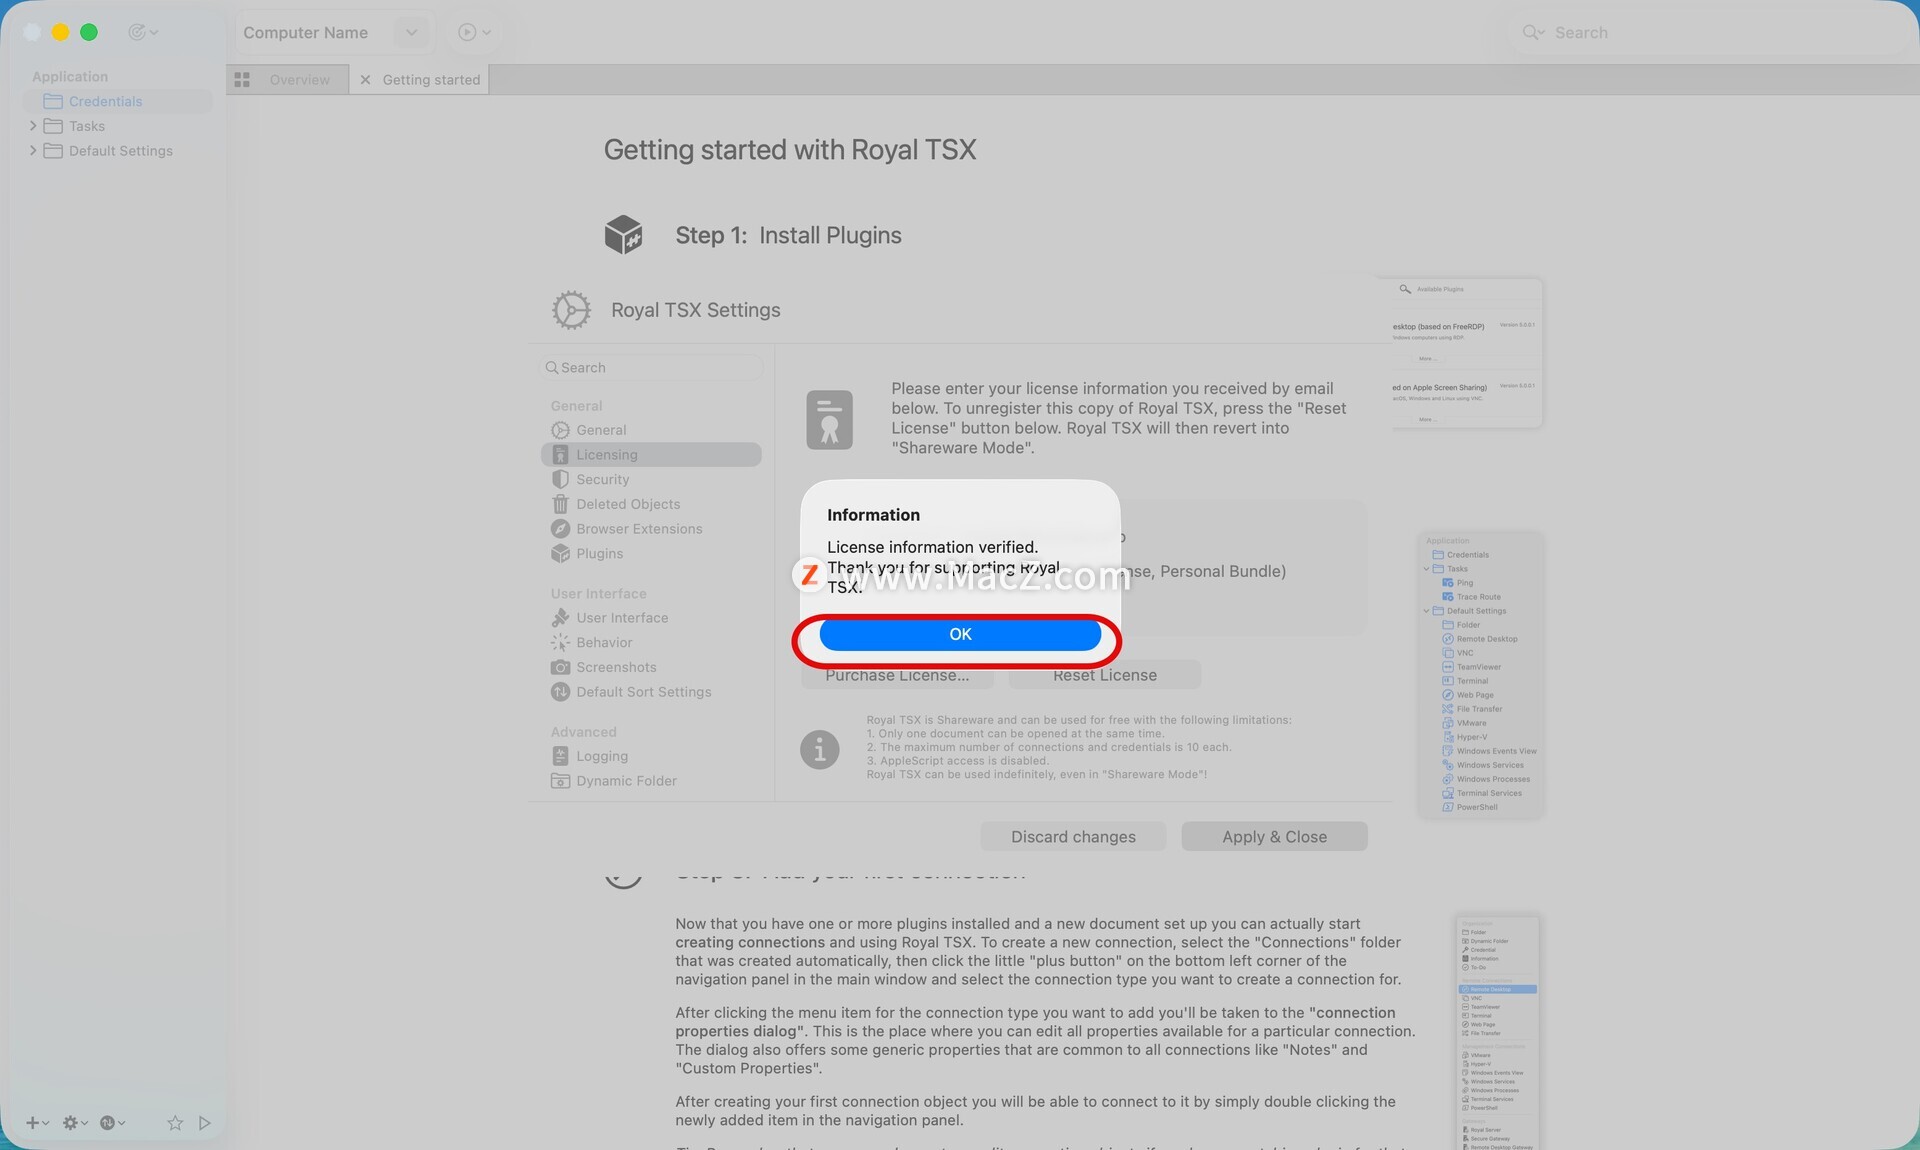This screenshot has width=1920, height=1150.
Task: Click the available plugins thumbnail image
Action: click(x=1466, y=353)
